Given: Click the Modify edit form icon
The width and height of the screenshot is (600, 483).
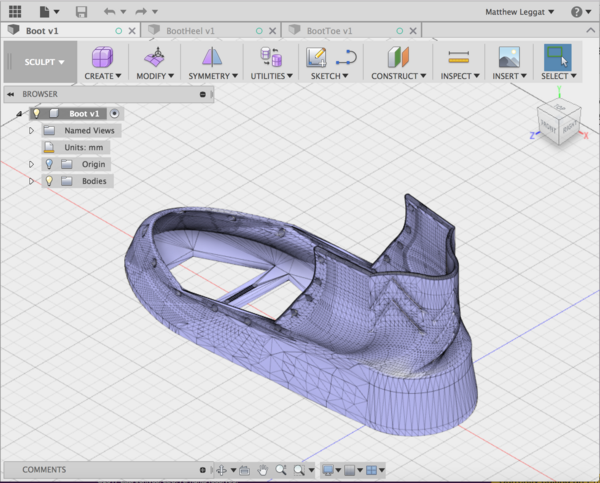Looking at the screenshot, I should click(155, 57).
